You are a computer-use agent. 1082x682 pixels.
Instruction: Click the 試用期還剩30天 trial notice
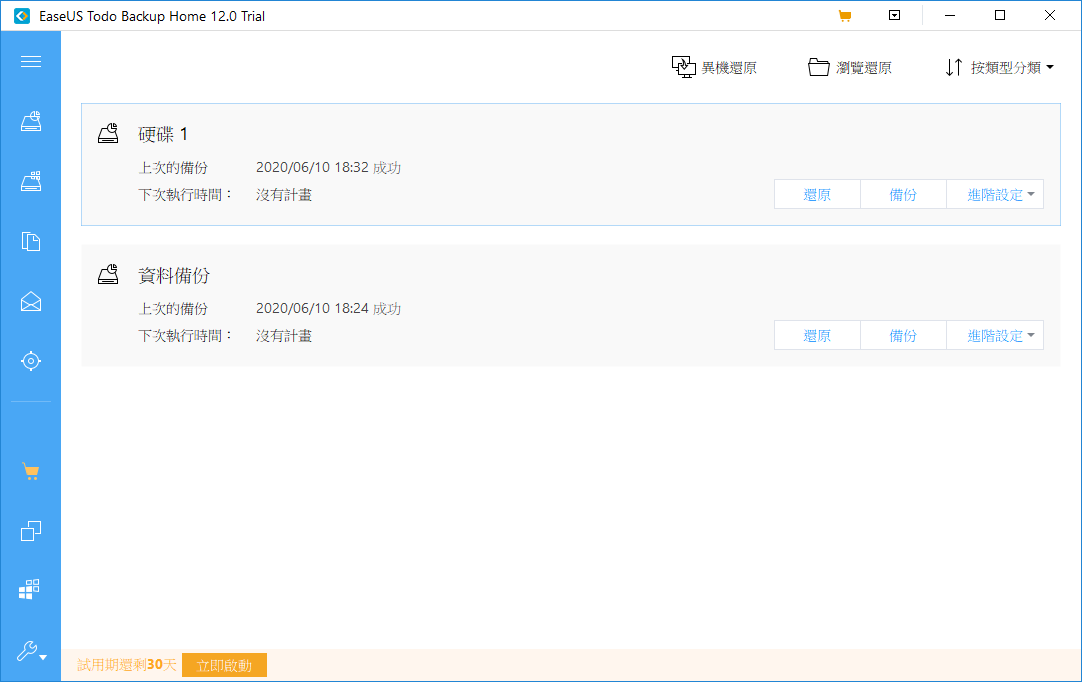point(127,665)
